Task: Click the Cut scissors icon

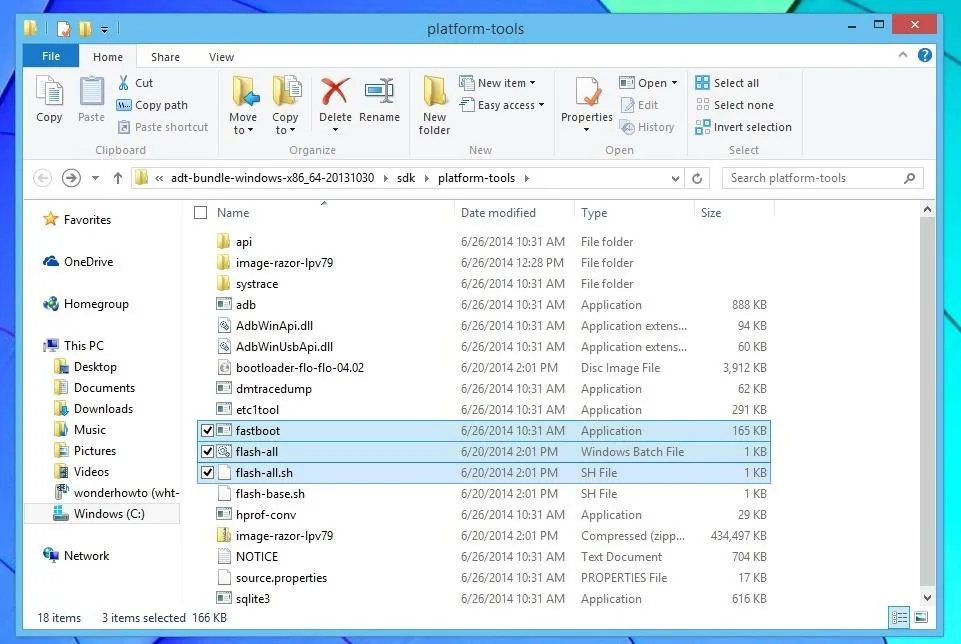Action: [x=124, y=83]
